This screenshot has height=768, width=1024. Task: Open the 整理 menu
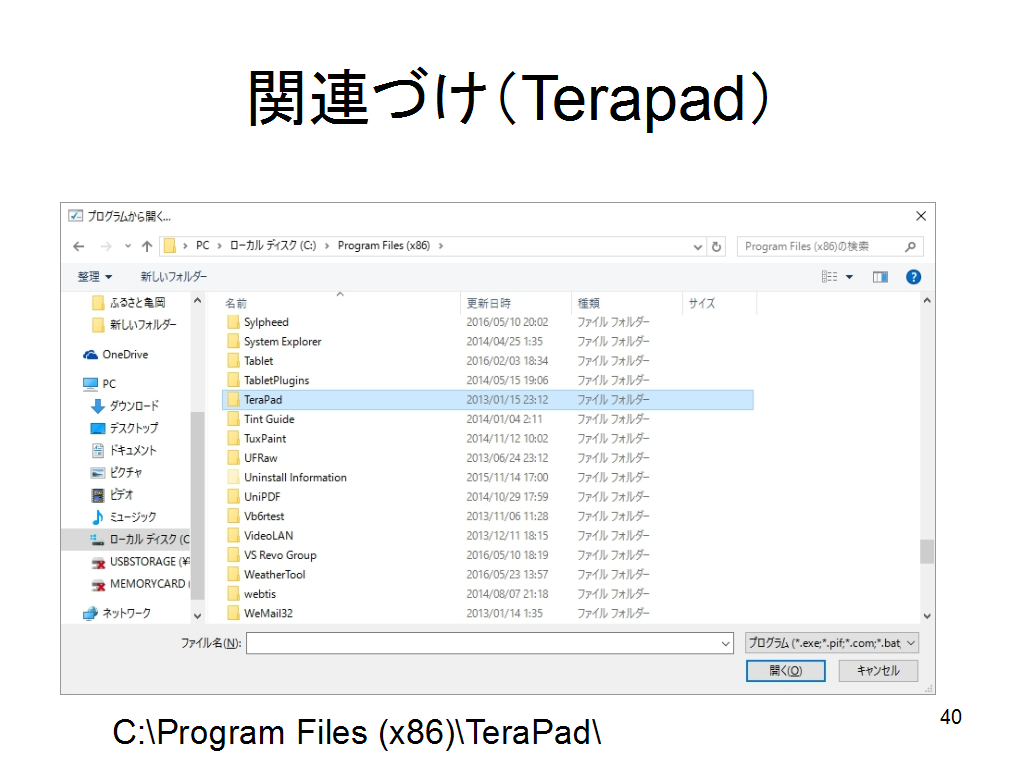point(95,277)
